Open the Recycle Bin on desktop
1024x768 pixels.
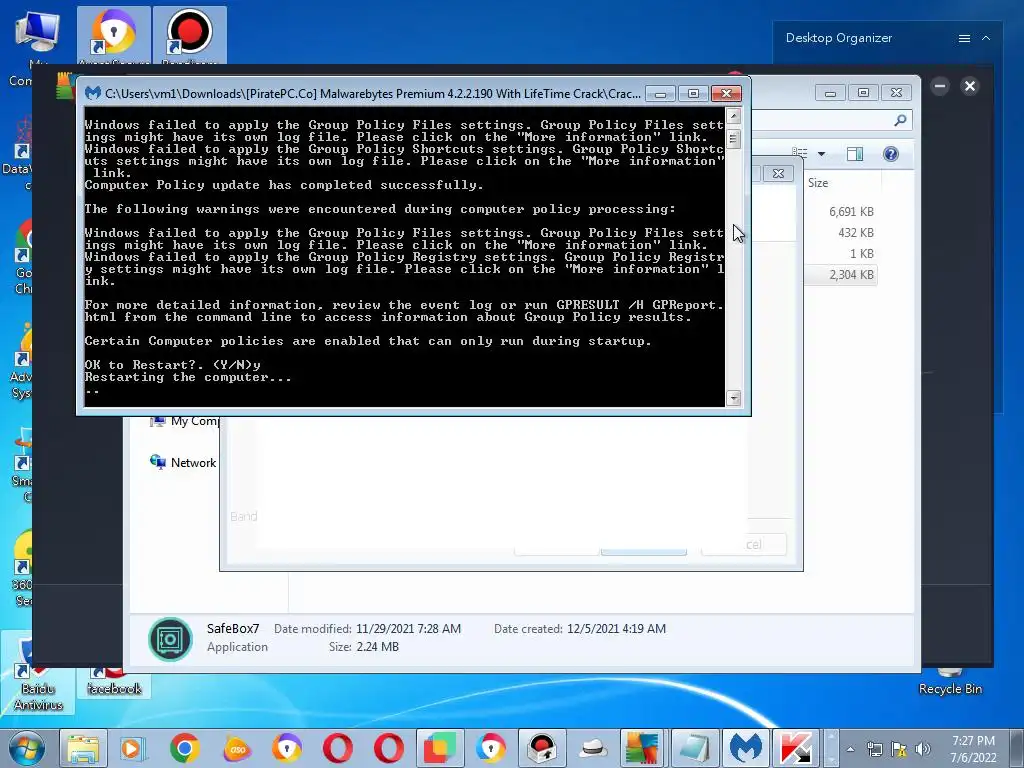coord(950,682)
